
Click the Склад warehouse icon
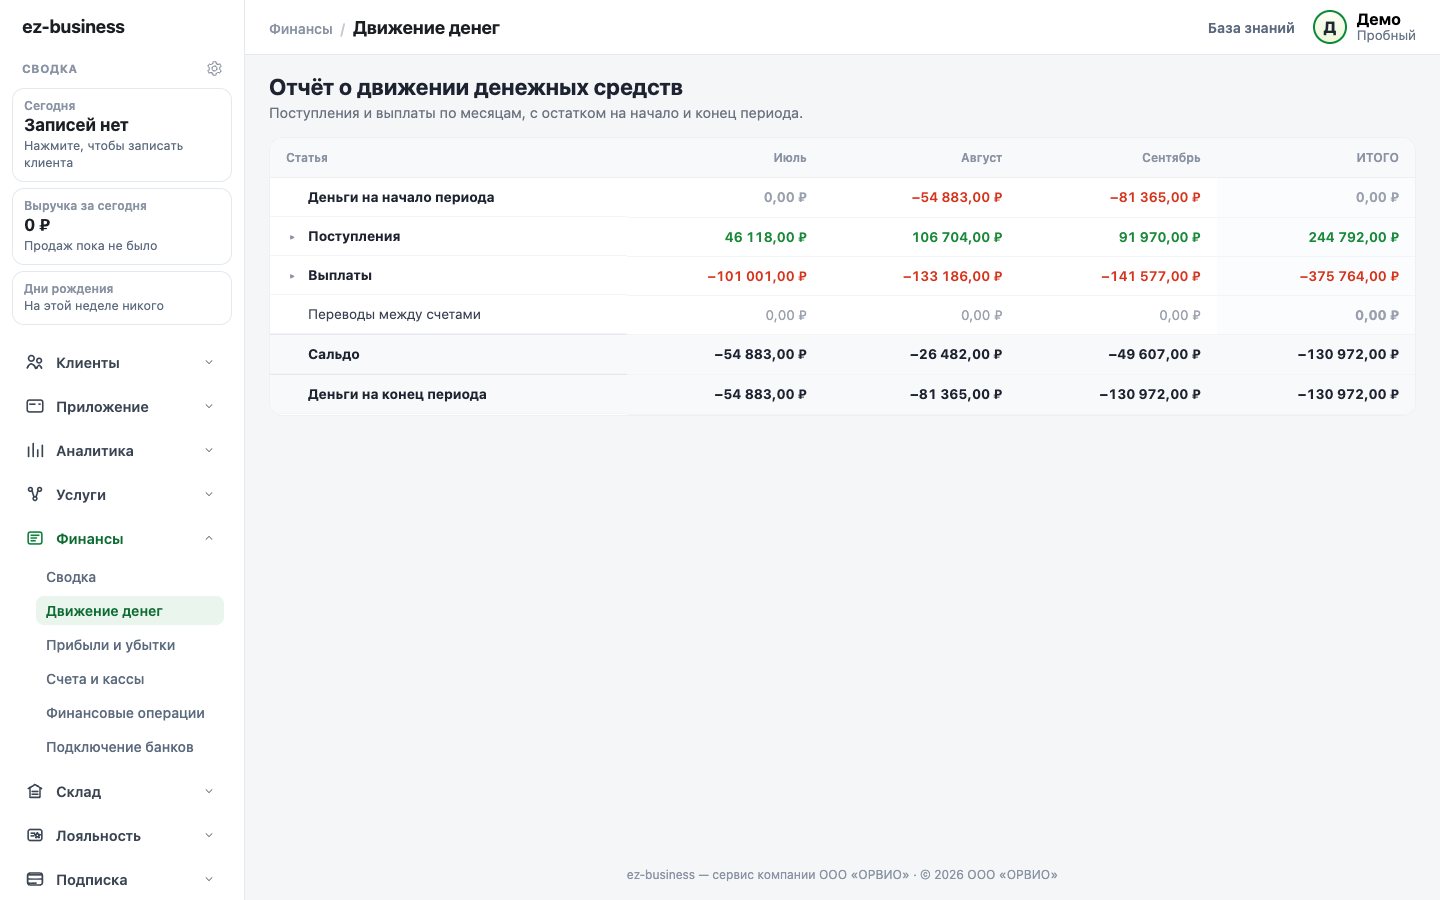pyautogui.click(x=35, y=792)
